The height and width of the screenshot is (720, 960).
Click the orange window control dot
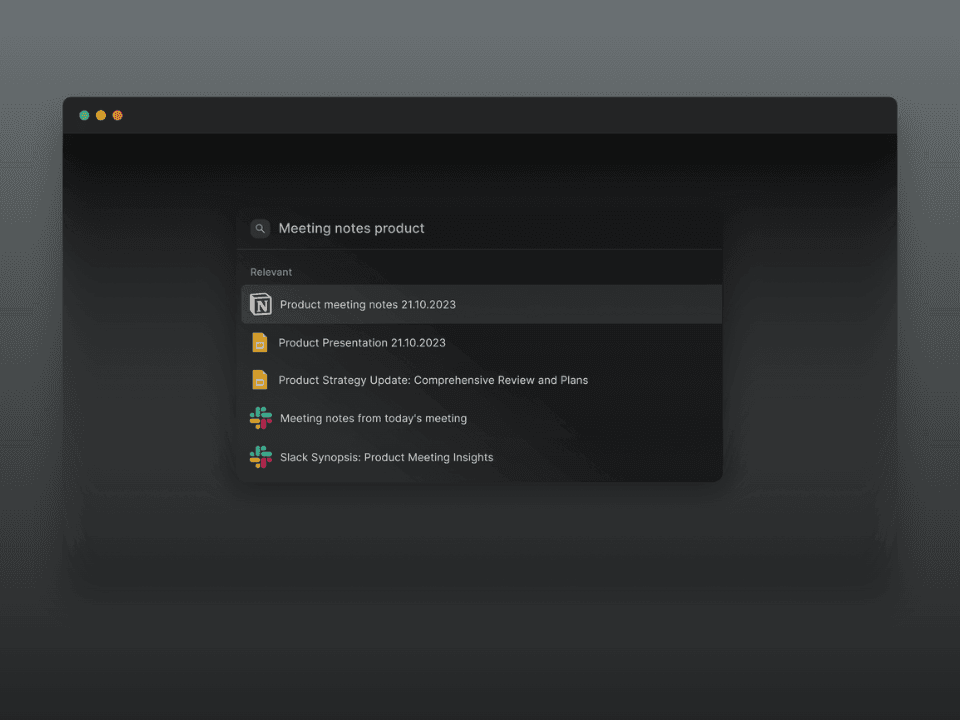[x=117, y=116]
